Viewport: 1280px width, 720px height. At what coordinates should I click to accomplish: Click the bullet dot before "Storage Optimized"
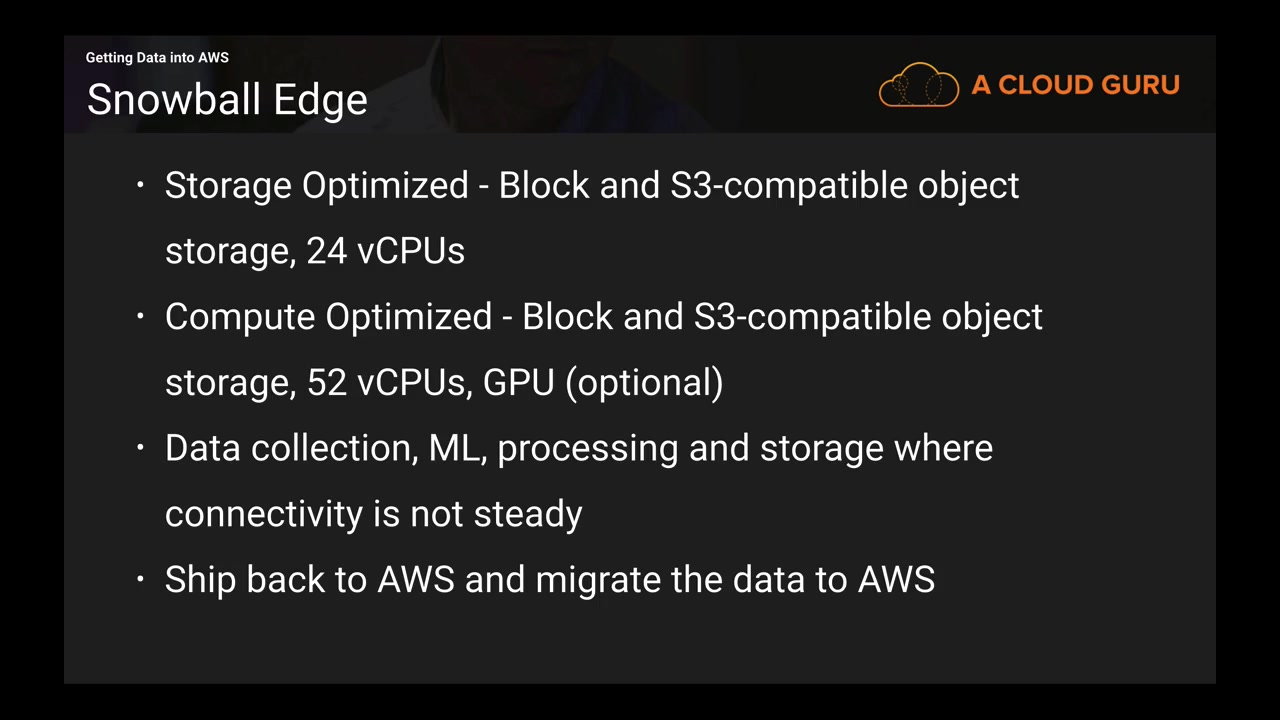pos(141,185)
